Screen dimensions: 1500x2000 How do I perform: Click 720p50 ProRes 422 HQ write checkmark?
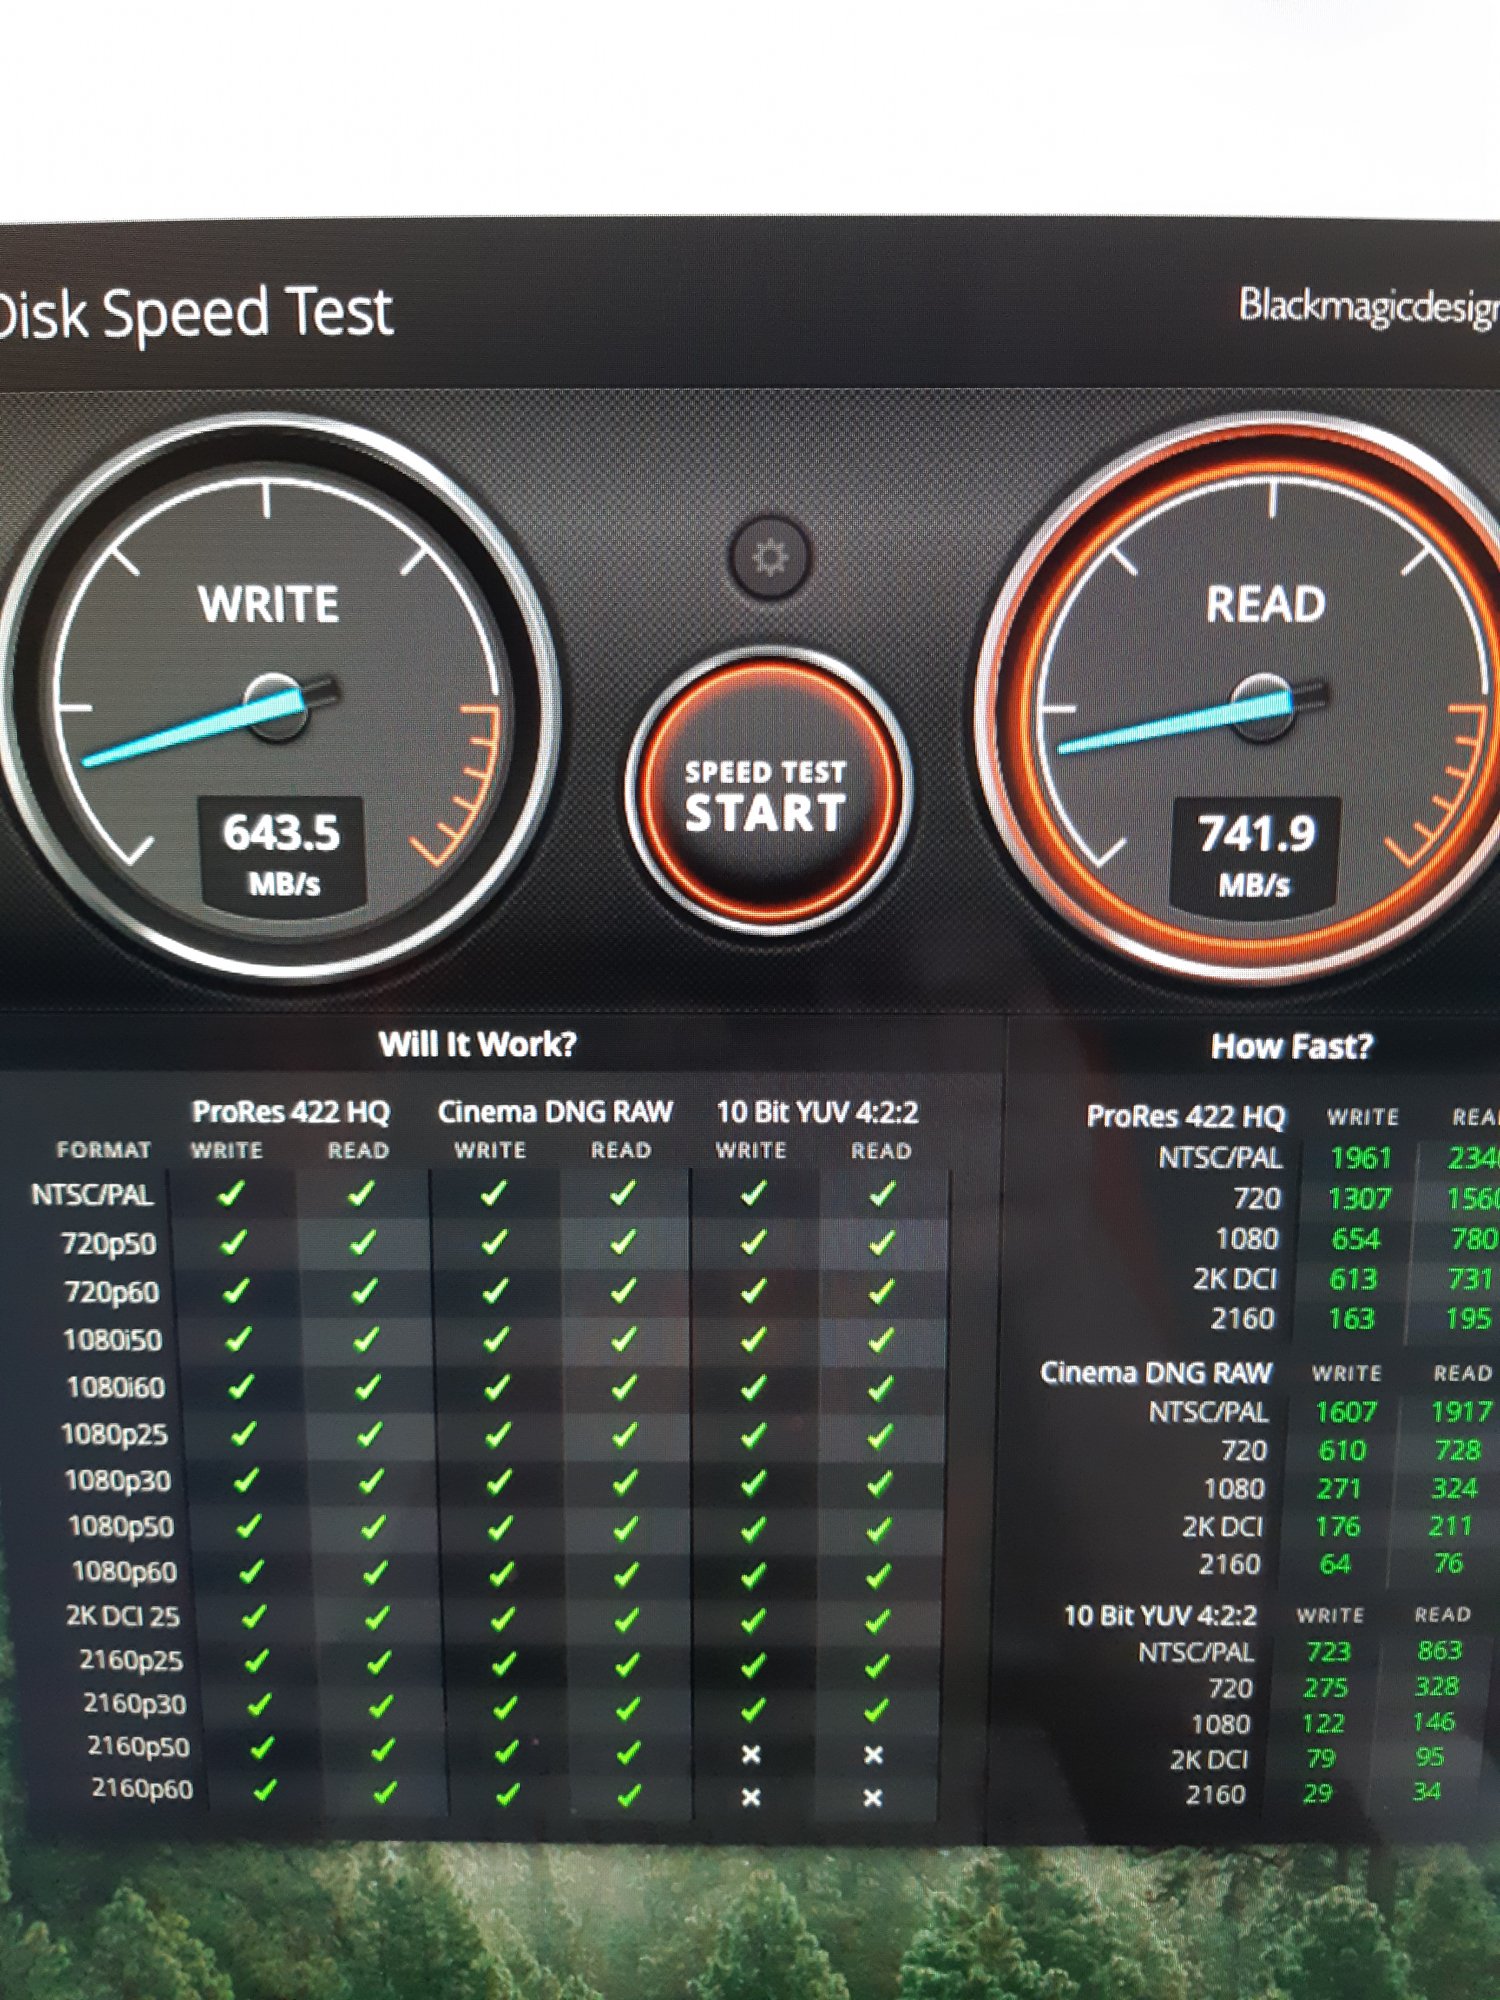click(x=233, y=1242)
